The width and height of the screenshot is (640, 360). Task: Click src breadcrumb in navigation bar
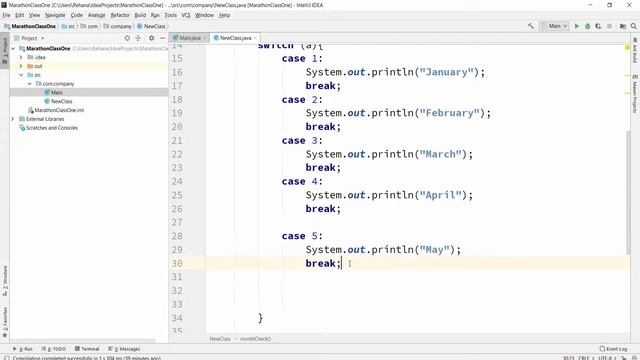pos(68,26)
